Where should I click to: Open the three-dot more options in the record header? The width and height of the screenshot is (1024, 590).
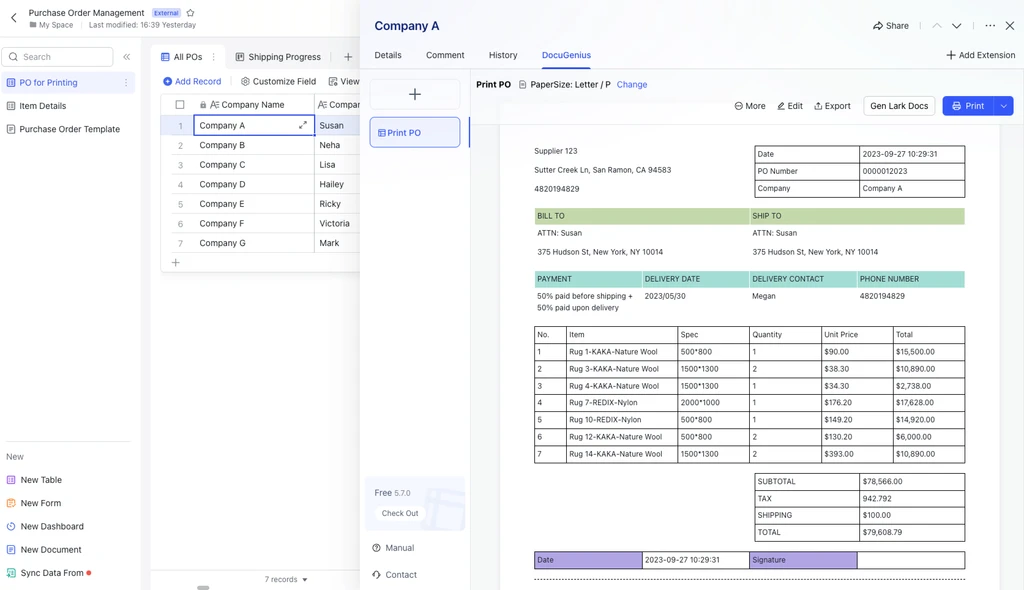[x=990, y=26]
